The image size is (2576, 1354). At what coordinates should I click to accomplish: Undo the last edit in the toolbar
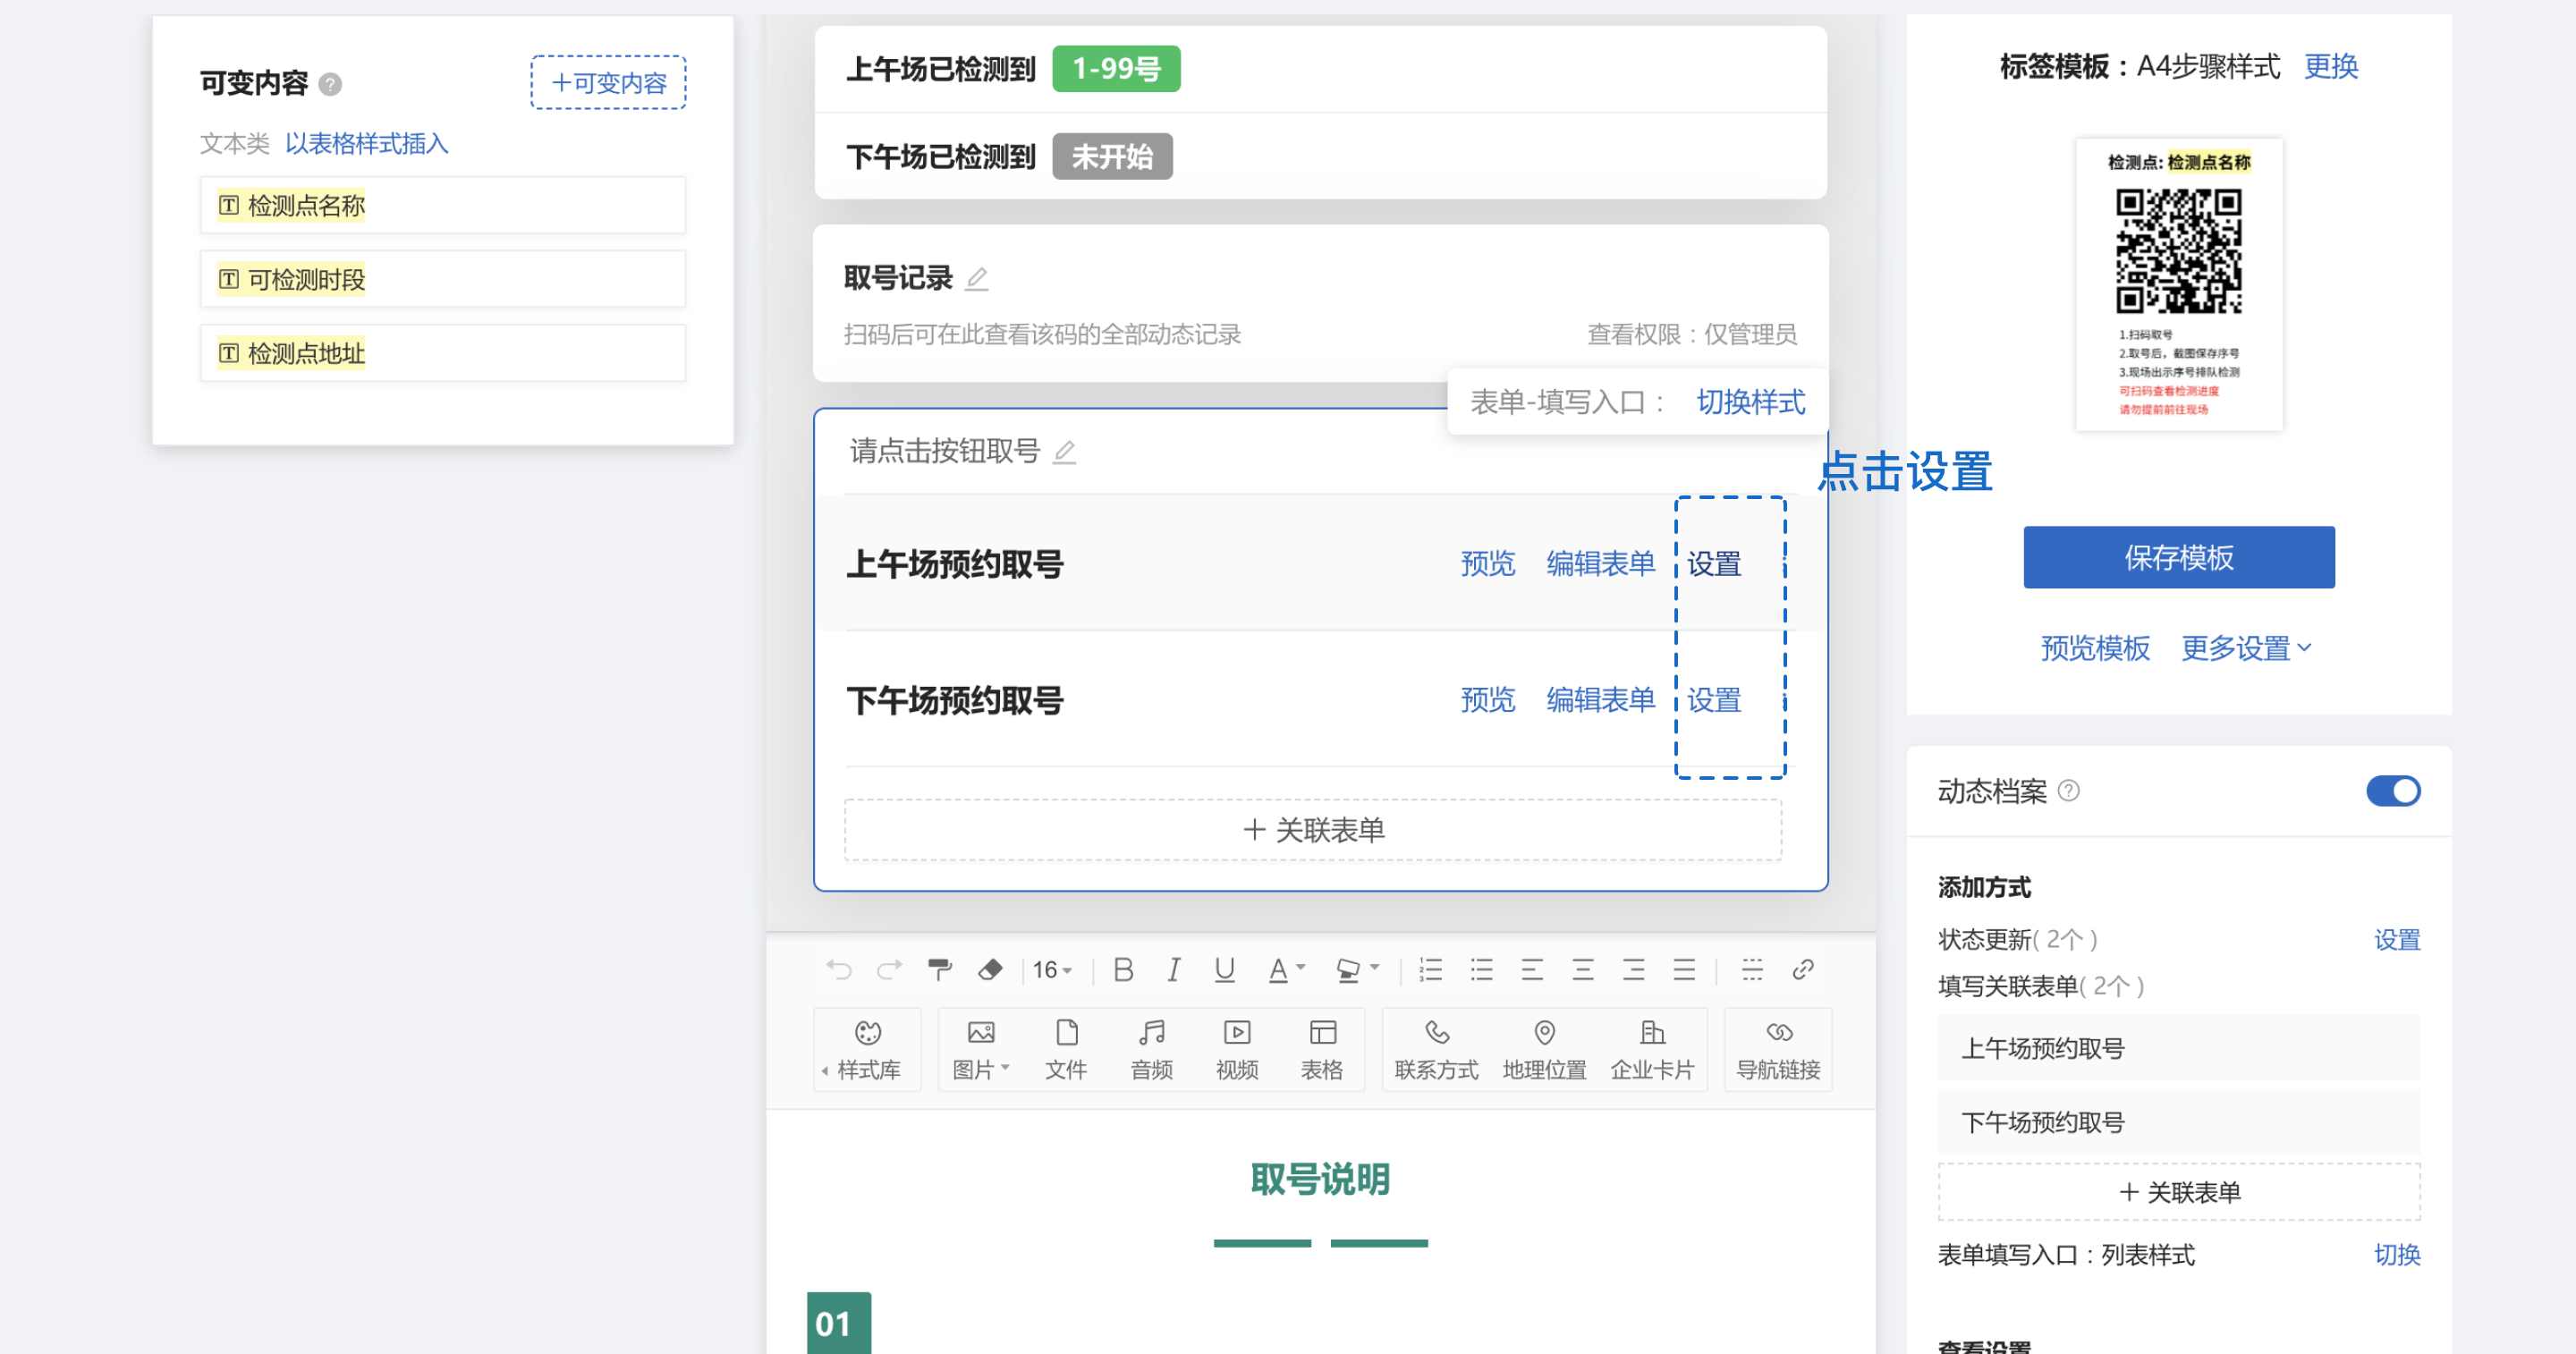pyautogui.click(x=839, y=969)
